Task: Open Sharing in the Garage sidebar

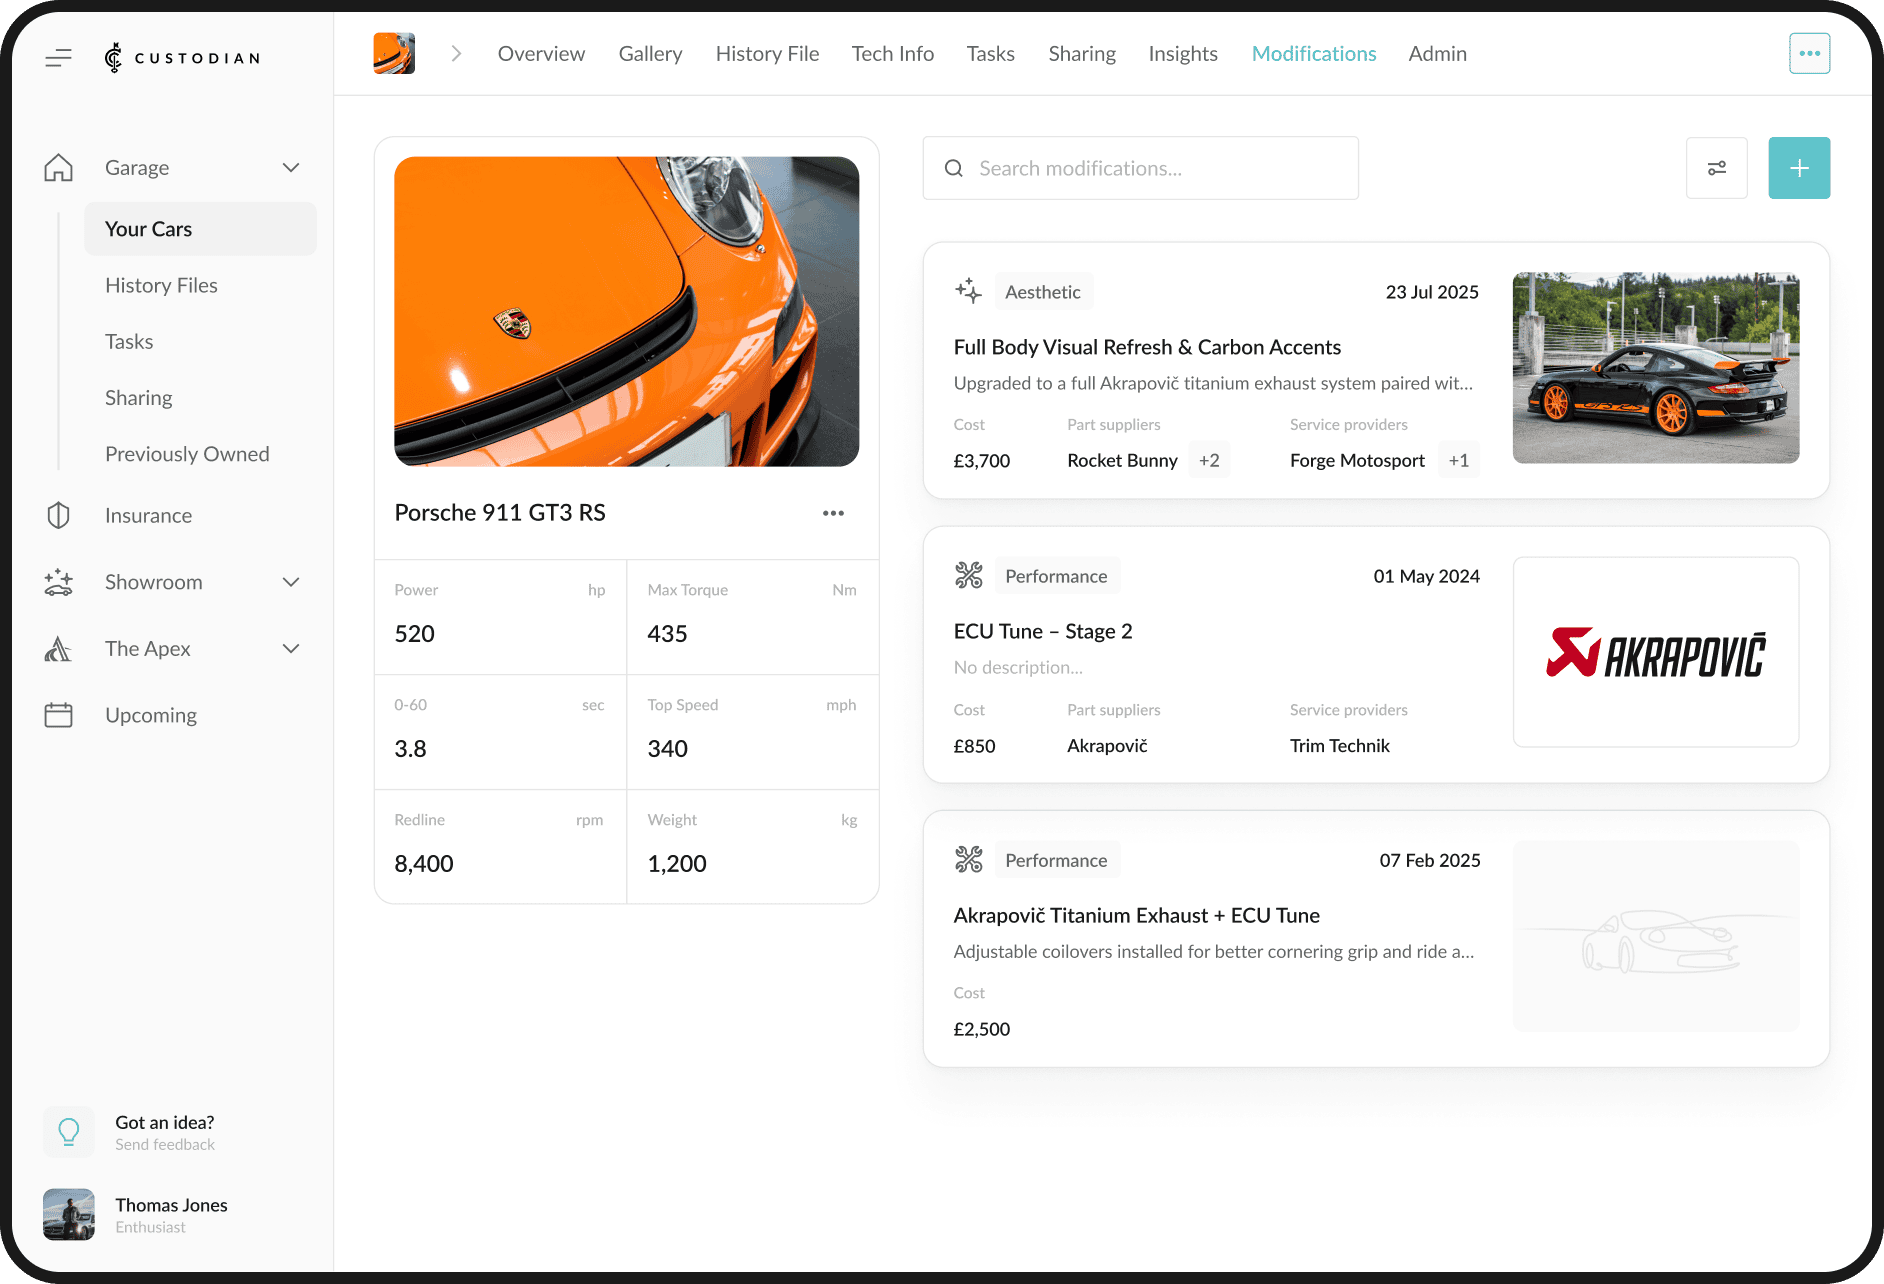Action: 138,397
